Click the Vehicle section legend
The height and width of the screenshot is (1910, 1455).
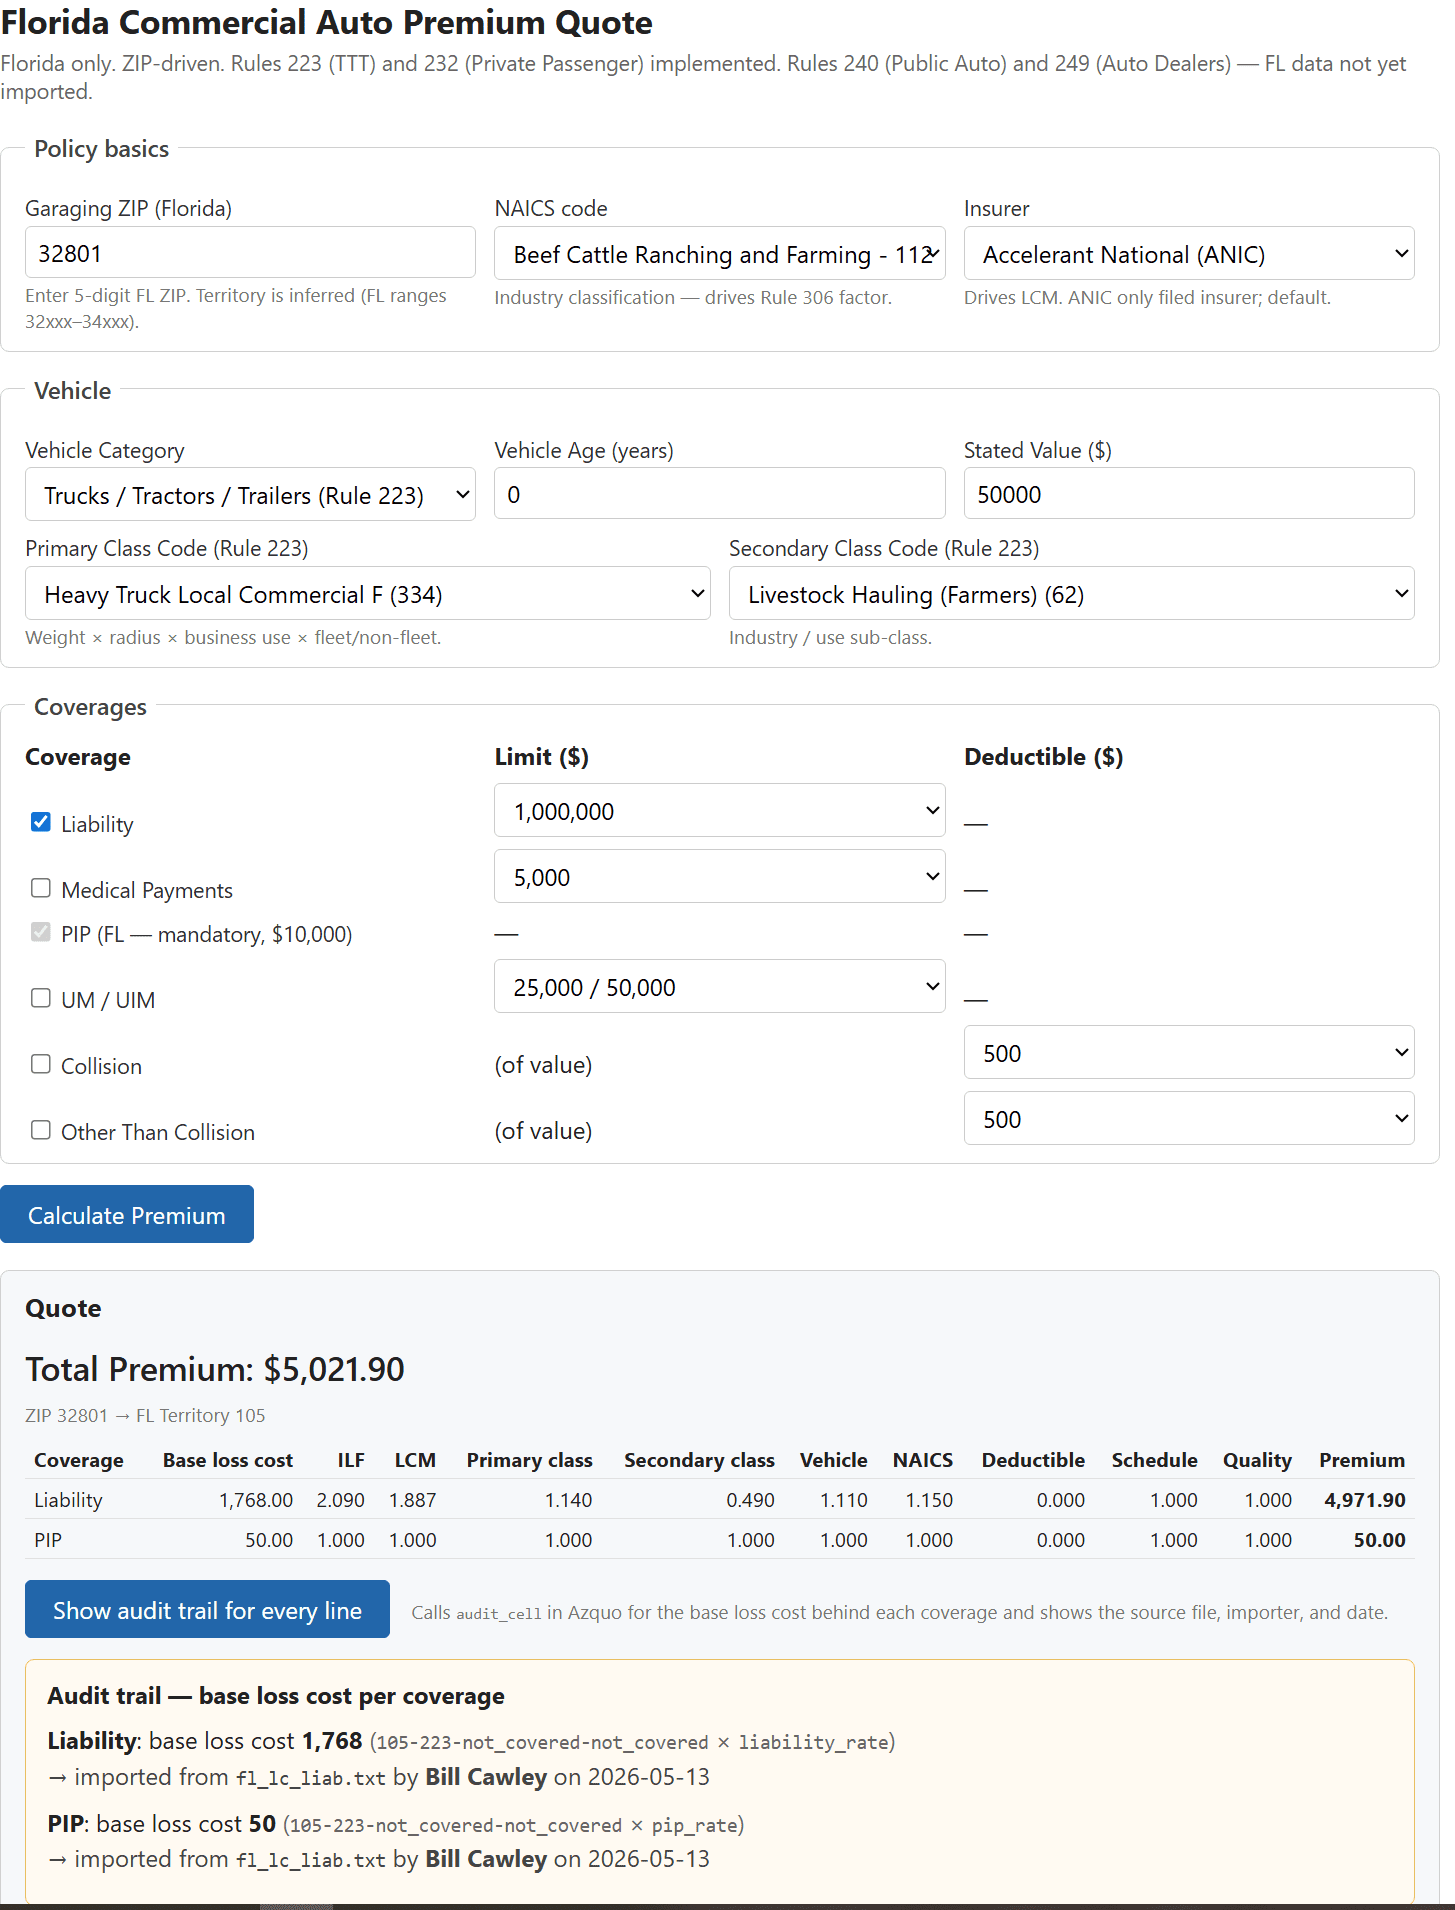click(72, 391)
